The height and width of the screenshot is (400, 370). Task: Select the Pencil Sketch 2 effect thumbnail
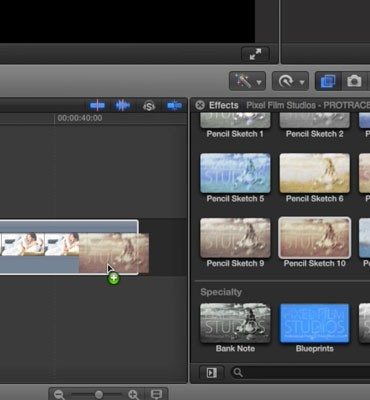tap(315, 120)
